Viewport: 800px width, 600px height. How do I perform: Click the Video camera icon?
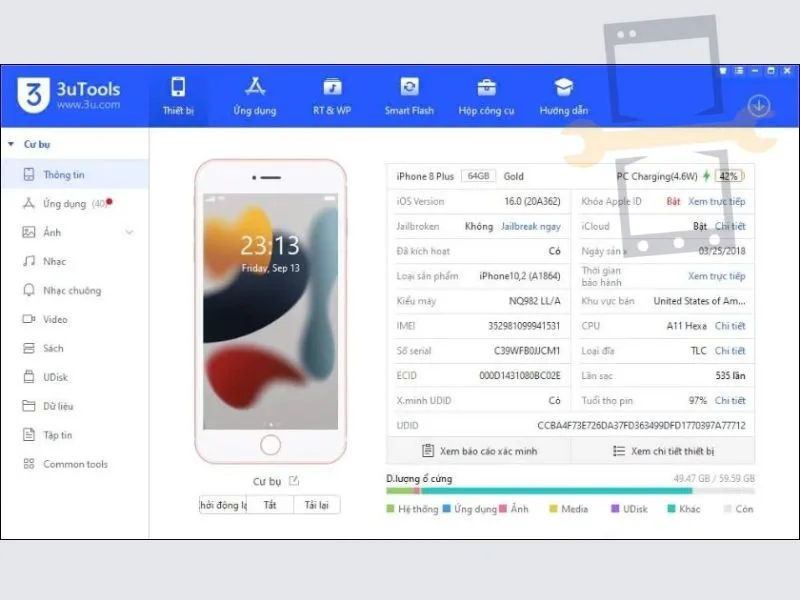point(29,319)
